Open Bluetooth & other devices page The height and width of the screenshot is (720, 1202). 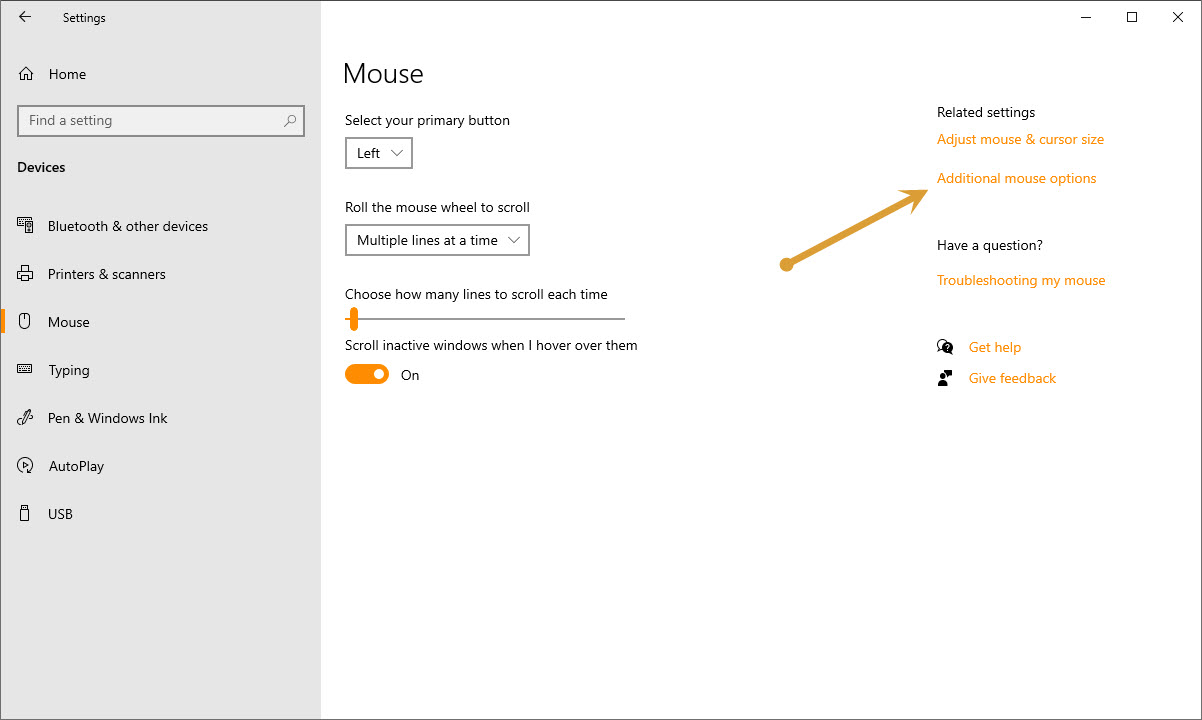click(x=128, y=226)
